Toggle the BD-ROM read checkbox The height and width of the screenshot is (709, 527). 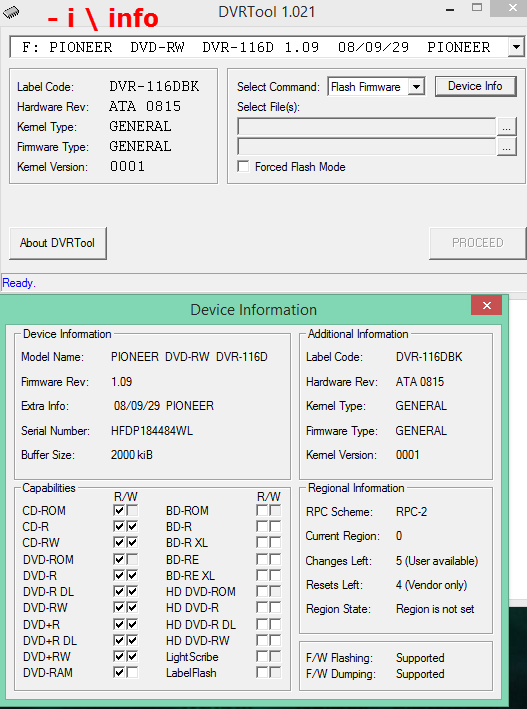pos(261,510)
